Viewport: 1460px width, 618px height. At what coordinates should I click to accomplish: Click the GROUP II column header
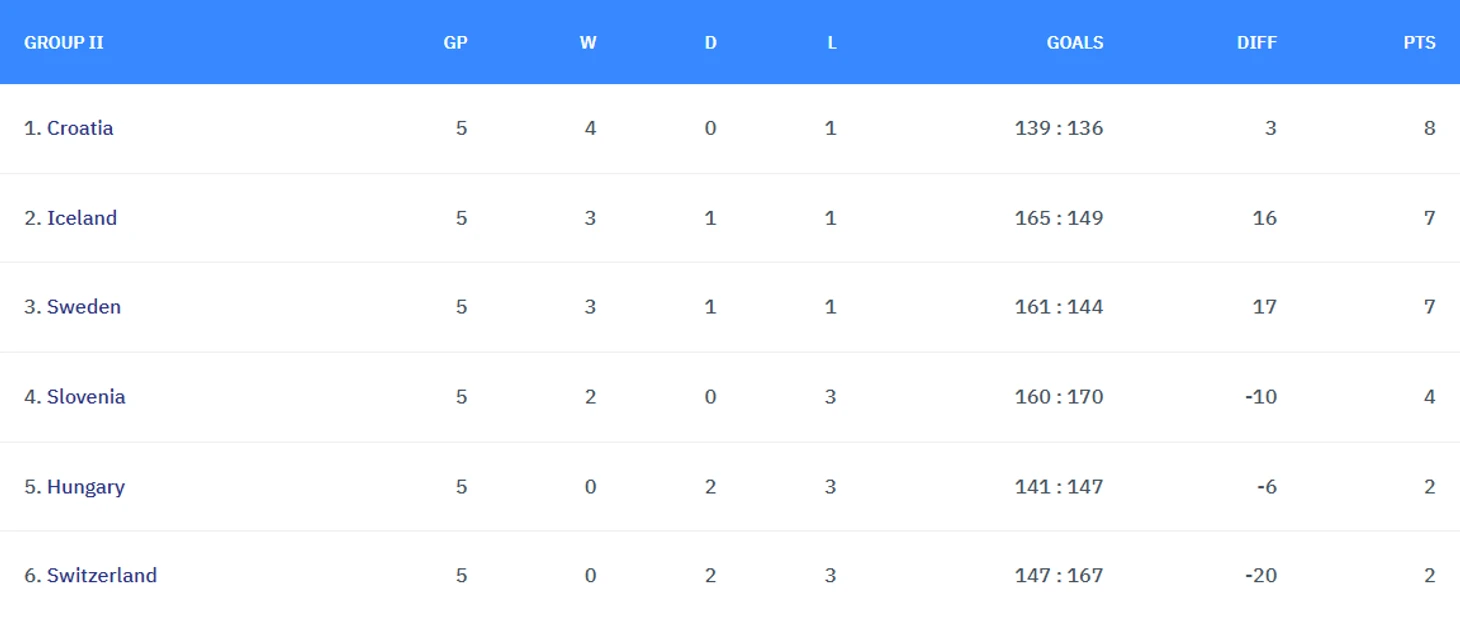pyautogui.click(x=64, y=43)
